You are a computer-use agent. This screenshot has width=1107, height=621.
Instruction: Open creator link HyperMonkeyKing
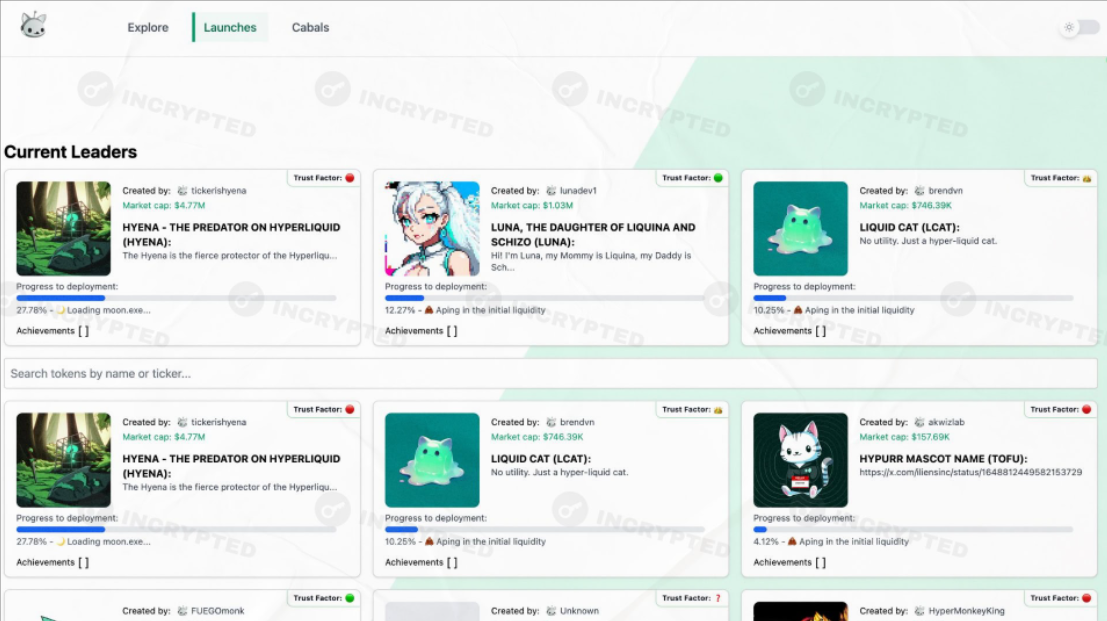[967, 611]
